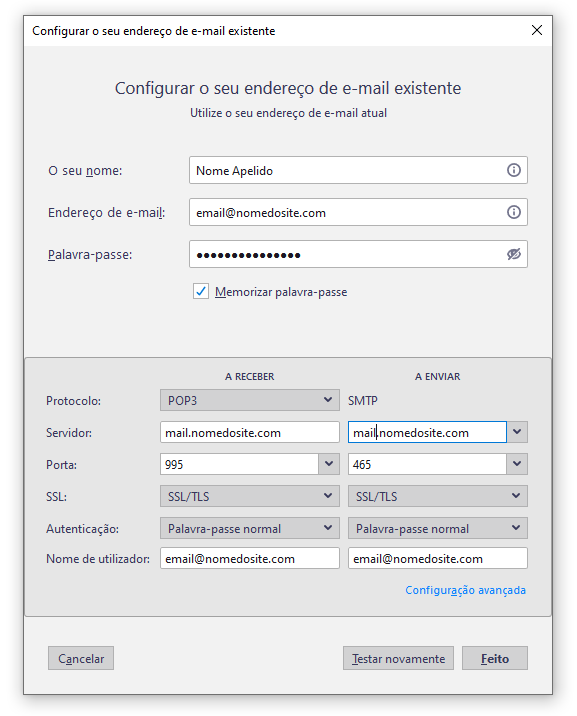The image size is (577, 716).
Task: Open outgoing Palavra-passe normal authentication dropdown
Action: [438, 528]
